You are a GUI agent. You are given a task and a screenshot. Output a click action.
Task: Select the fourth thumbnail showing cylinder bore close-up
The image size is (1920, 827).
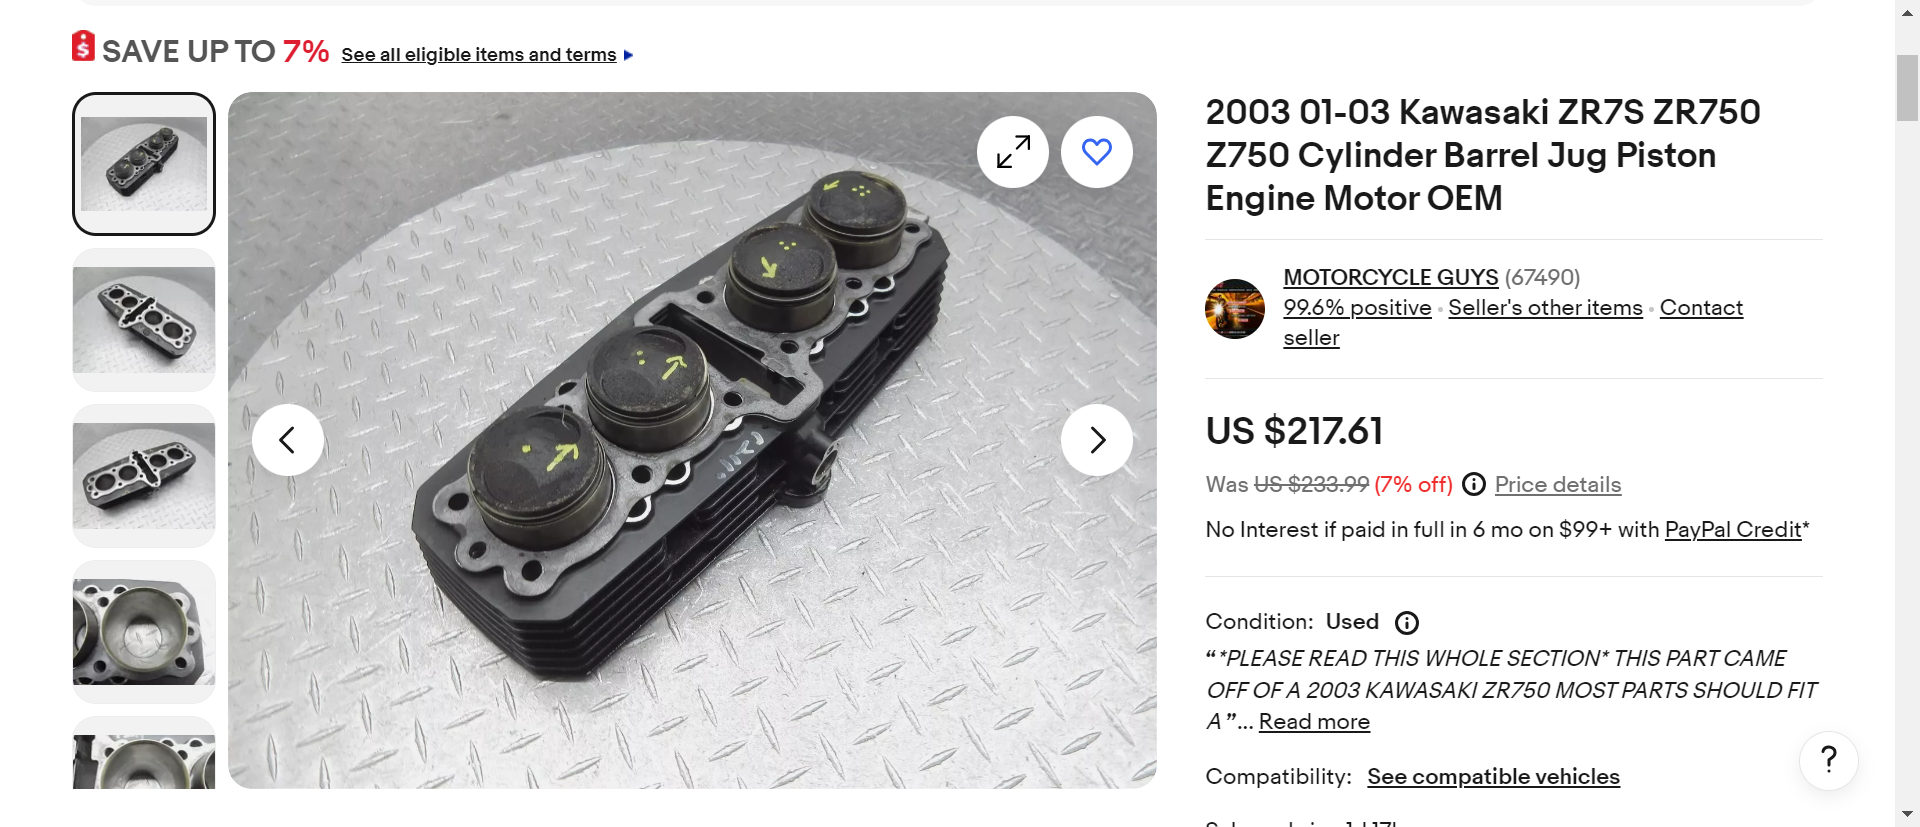coord(144,632)
